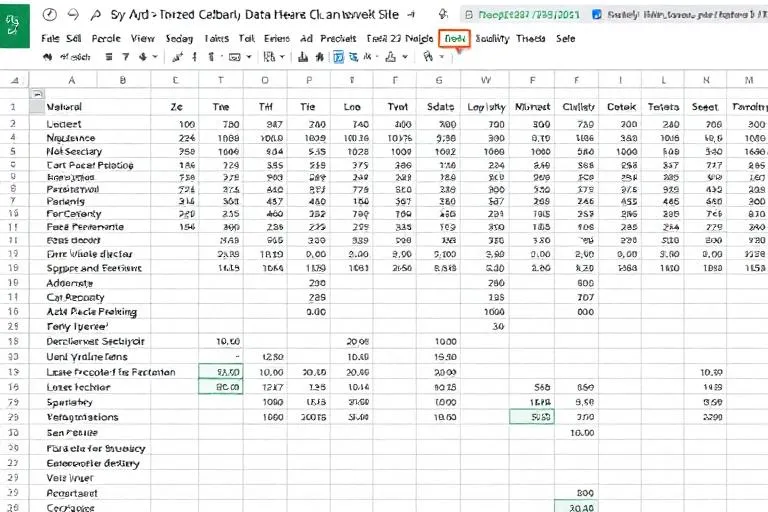
Task: Open the 'Seday' menu
Action: point(179,38)
